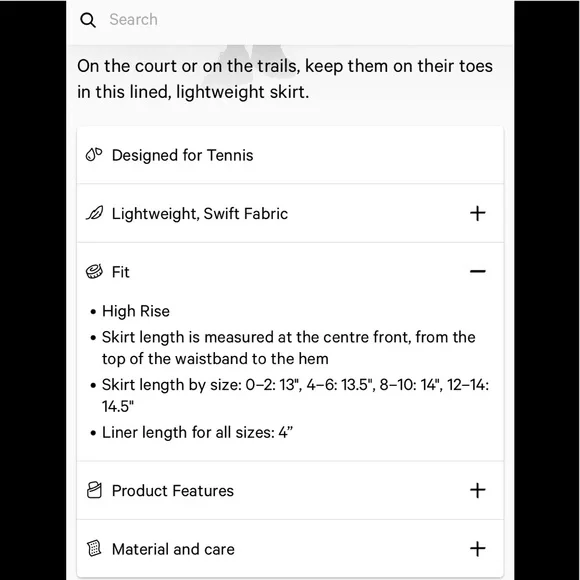Open the Product Features heading

click(173, 491)
